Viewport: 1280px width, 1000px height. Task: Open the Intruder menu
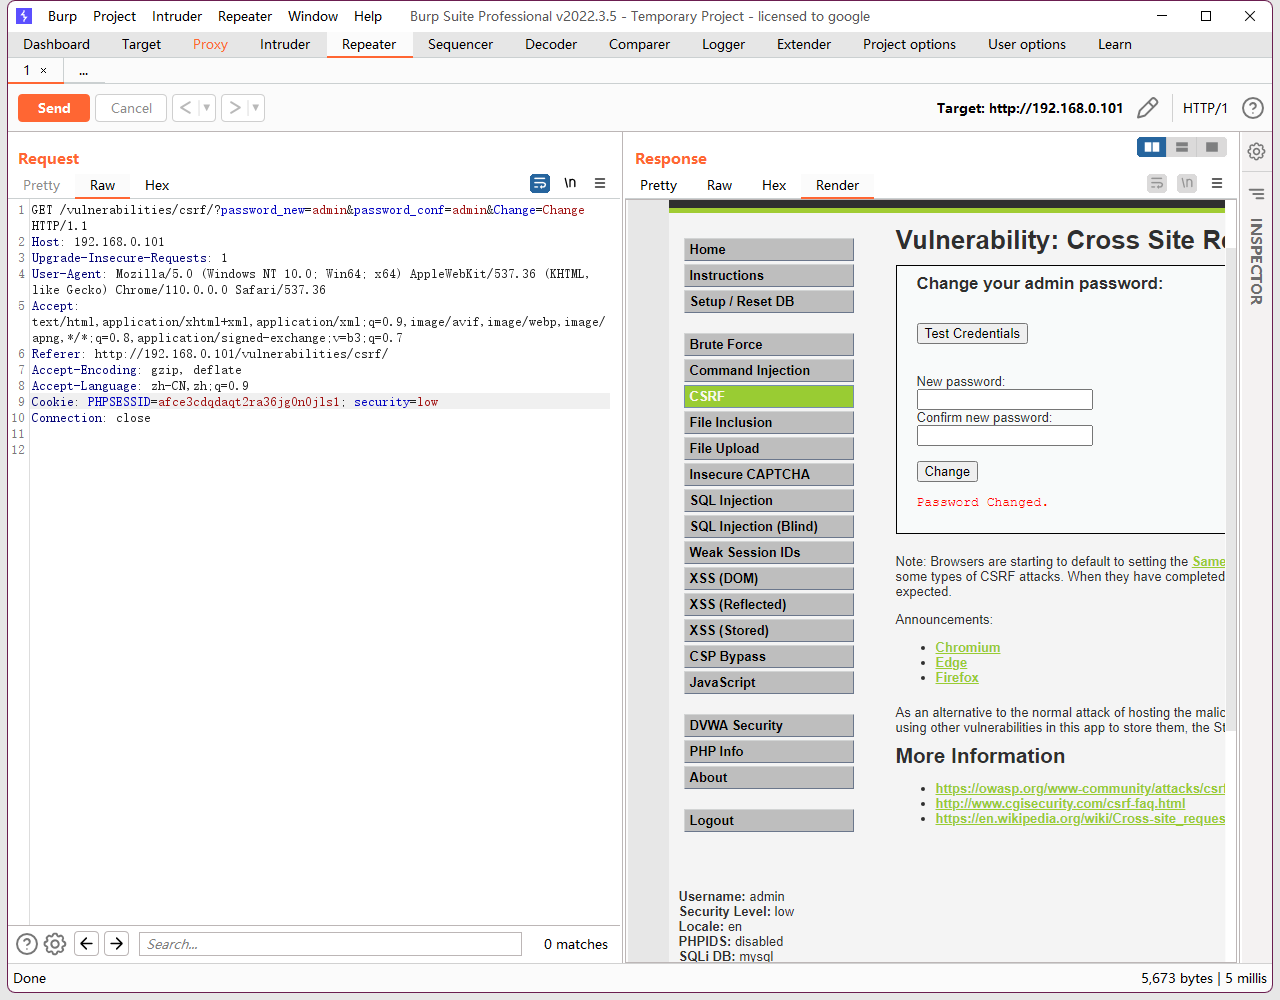point(177,16)
